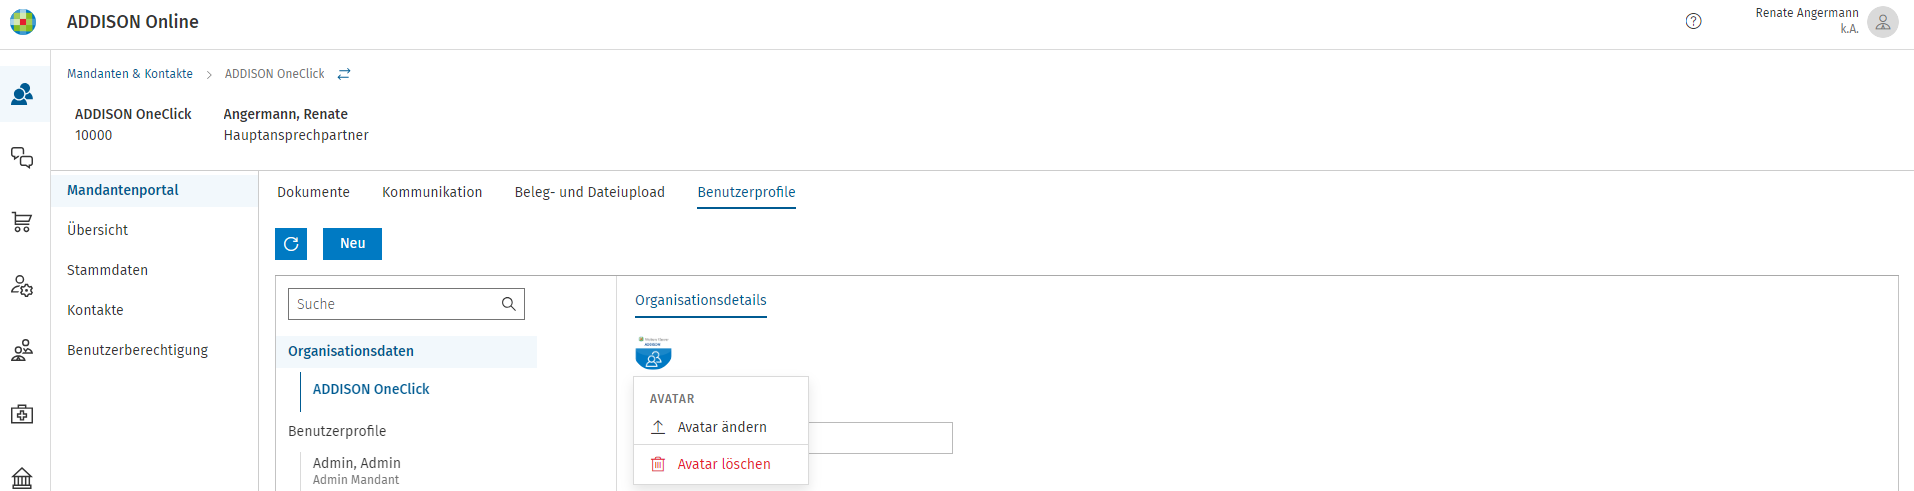This screenshot has height=491, width=1914.
Task: Click the search magnifier icon
Action: (x=508, y=304)
